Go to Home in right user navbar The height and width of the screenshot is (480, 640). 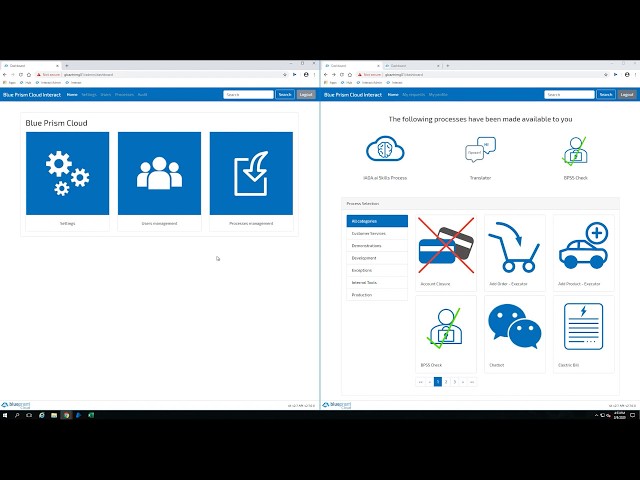pyautogui.click(x=393, y=95)
